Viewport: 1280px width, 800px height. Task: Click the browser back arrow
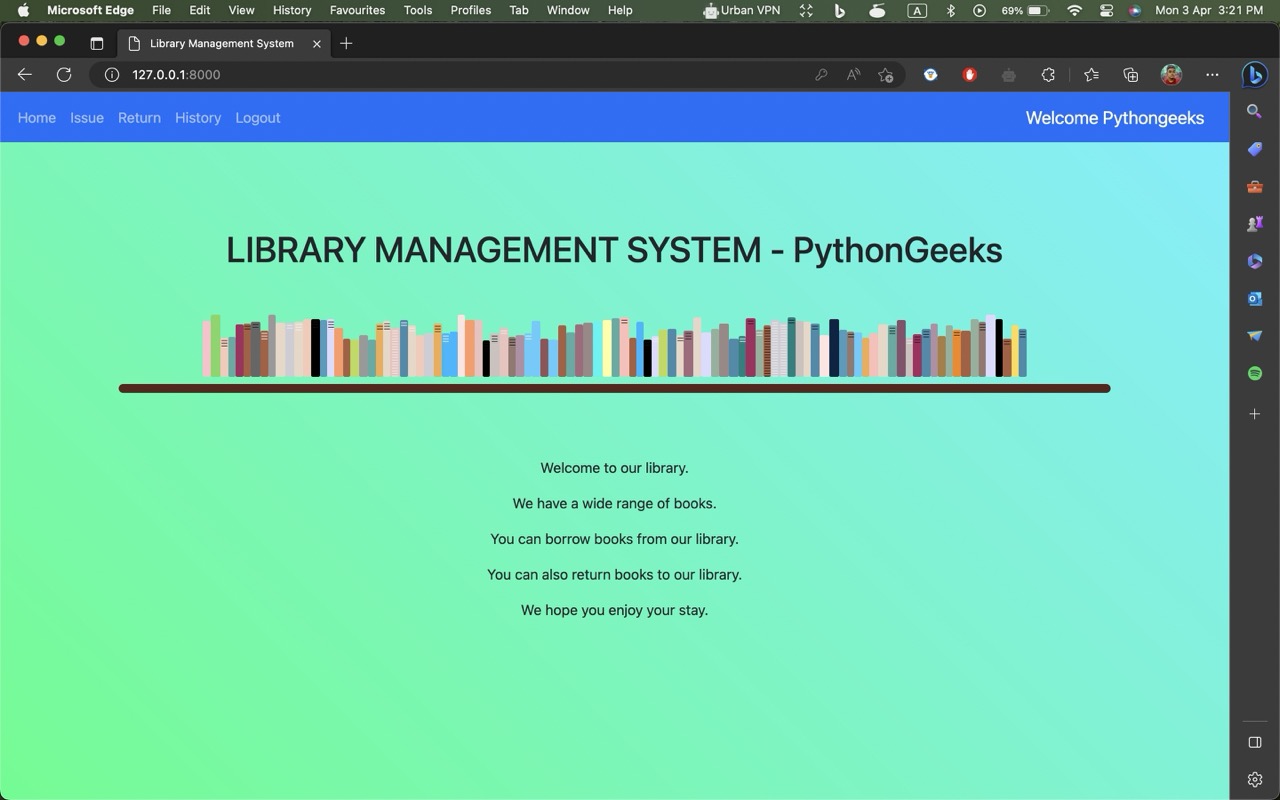(x=25, y=74)
